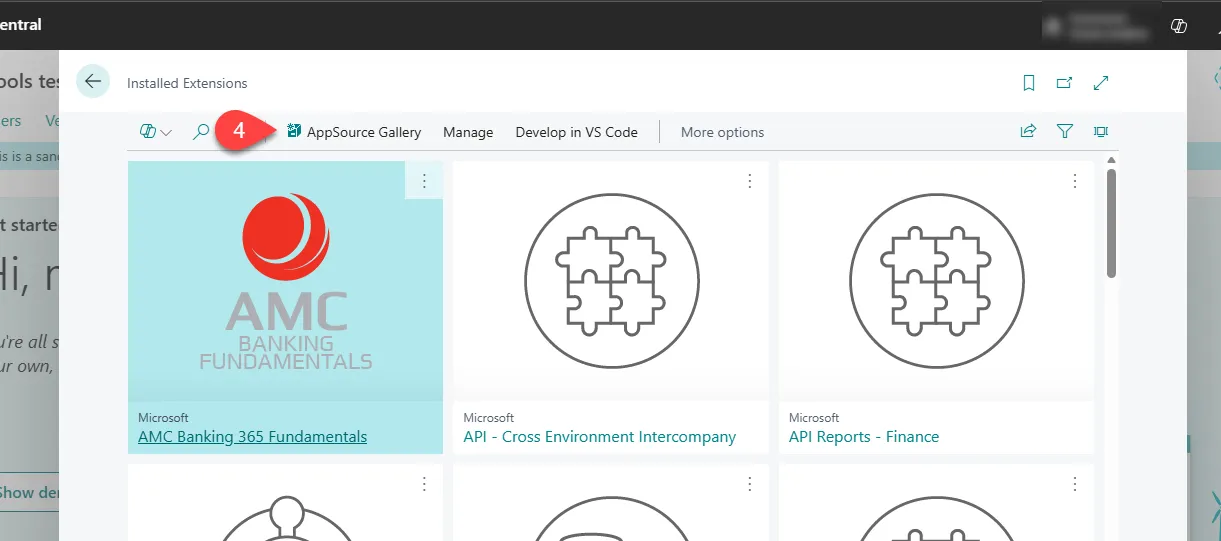Open Copilot dropdown in action bar
Screen dimensions: 1221x541
(x=156, y=132)
